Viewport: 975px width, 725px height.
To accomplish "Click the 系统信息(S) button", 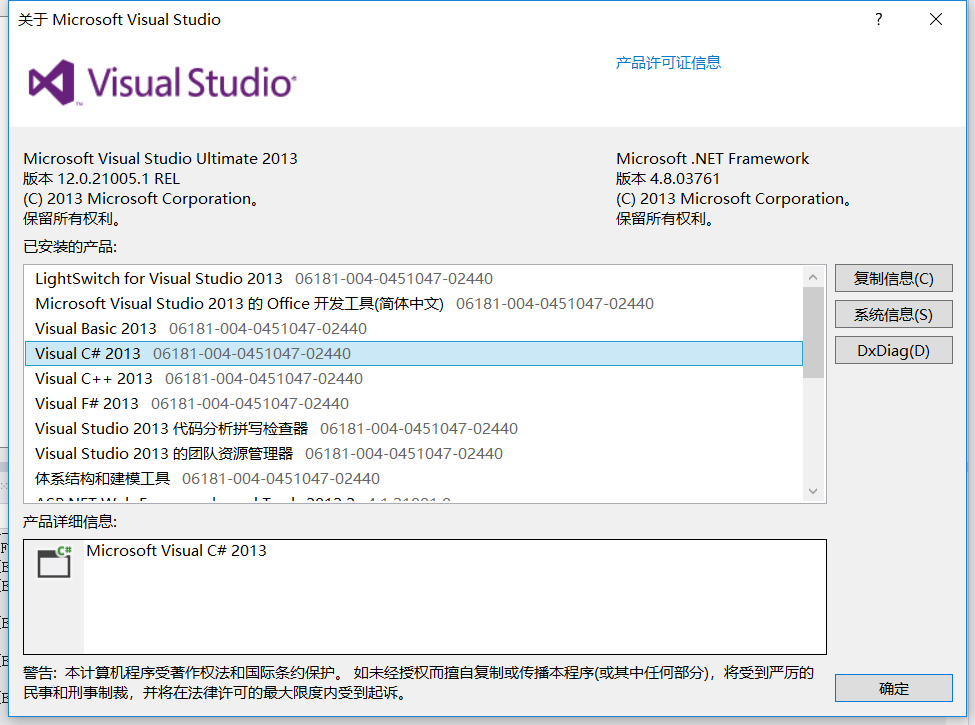I will click(893, 314).
